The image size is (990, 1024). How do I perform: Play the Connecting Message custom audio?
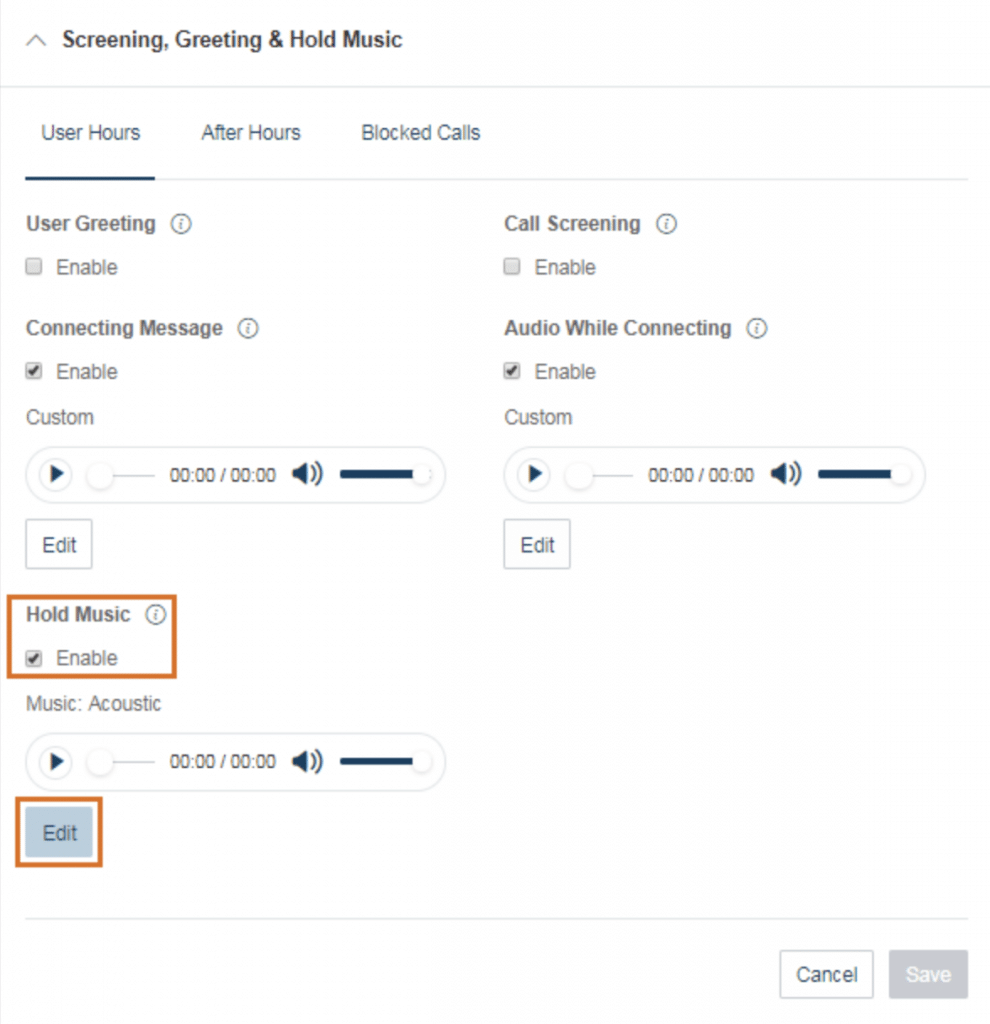coord(56,474)
